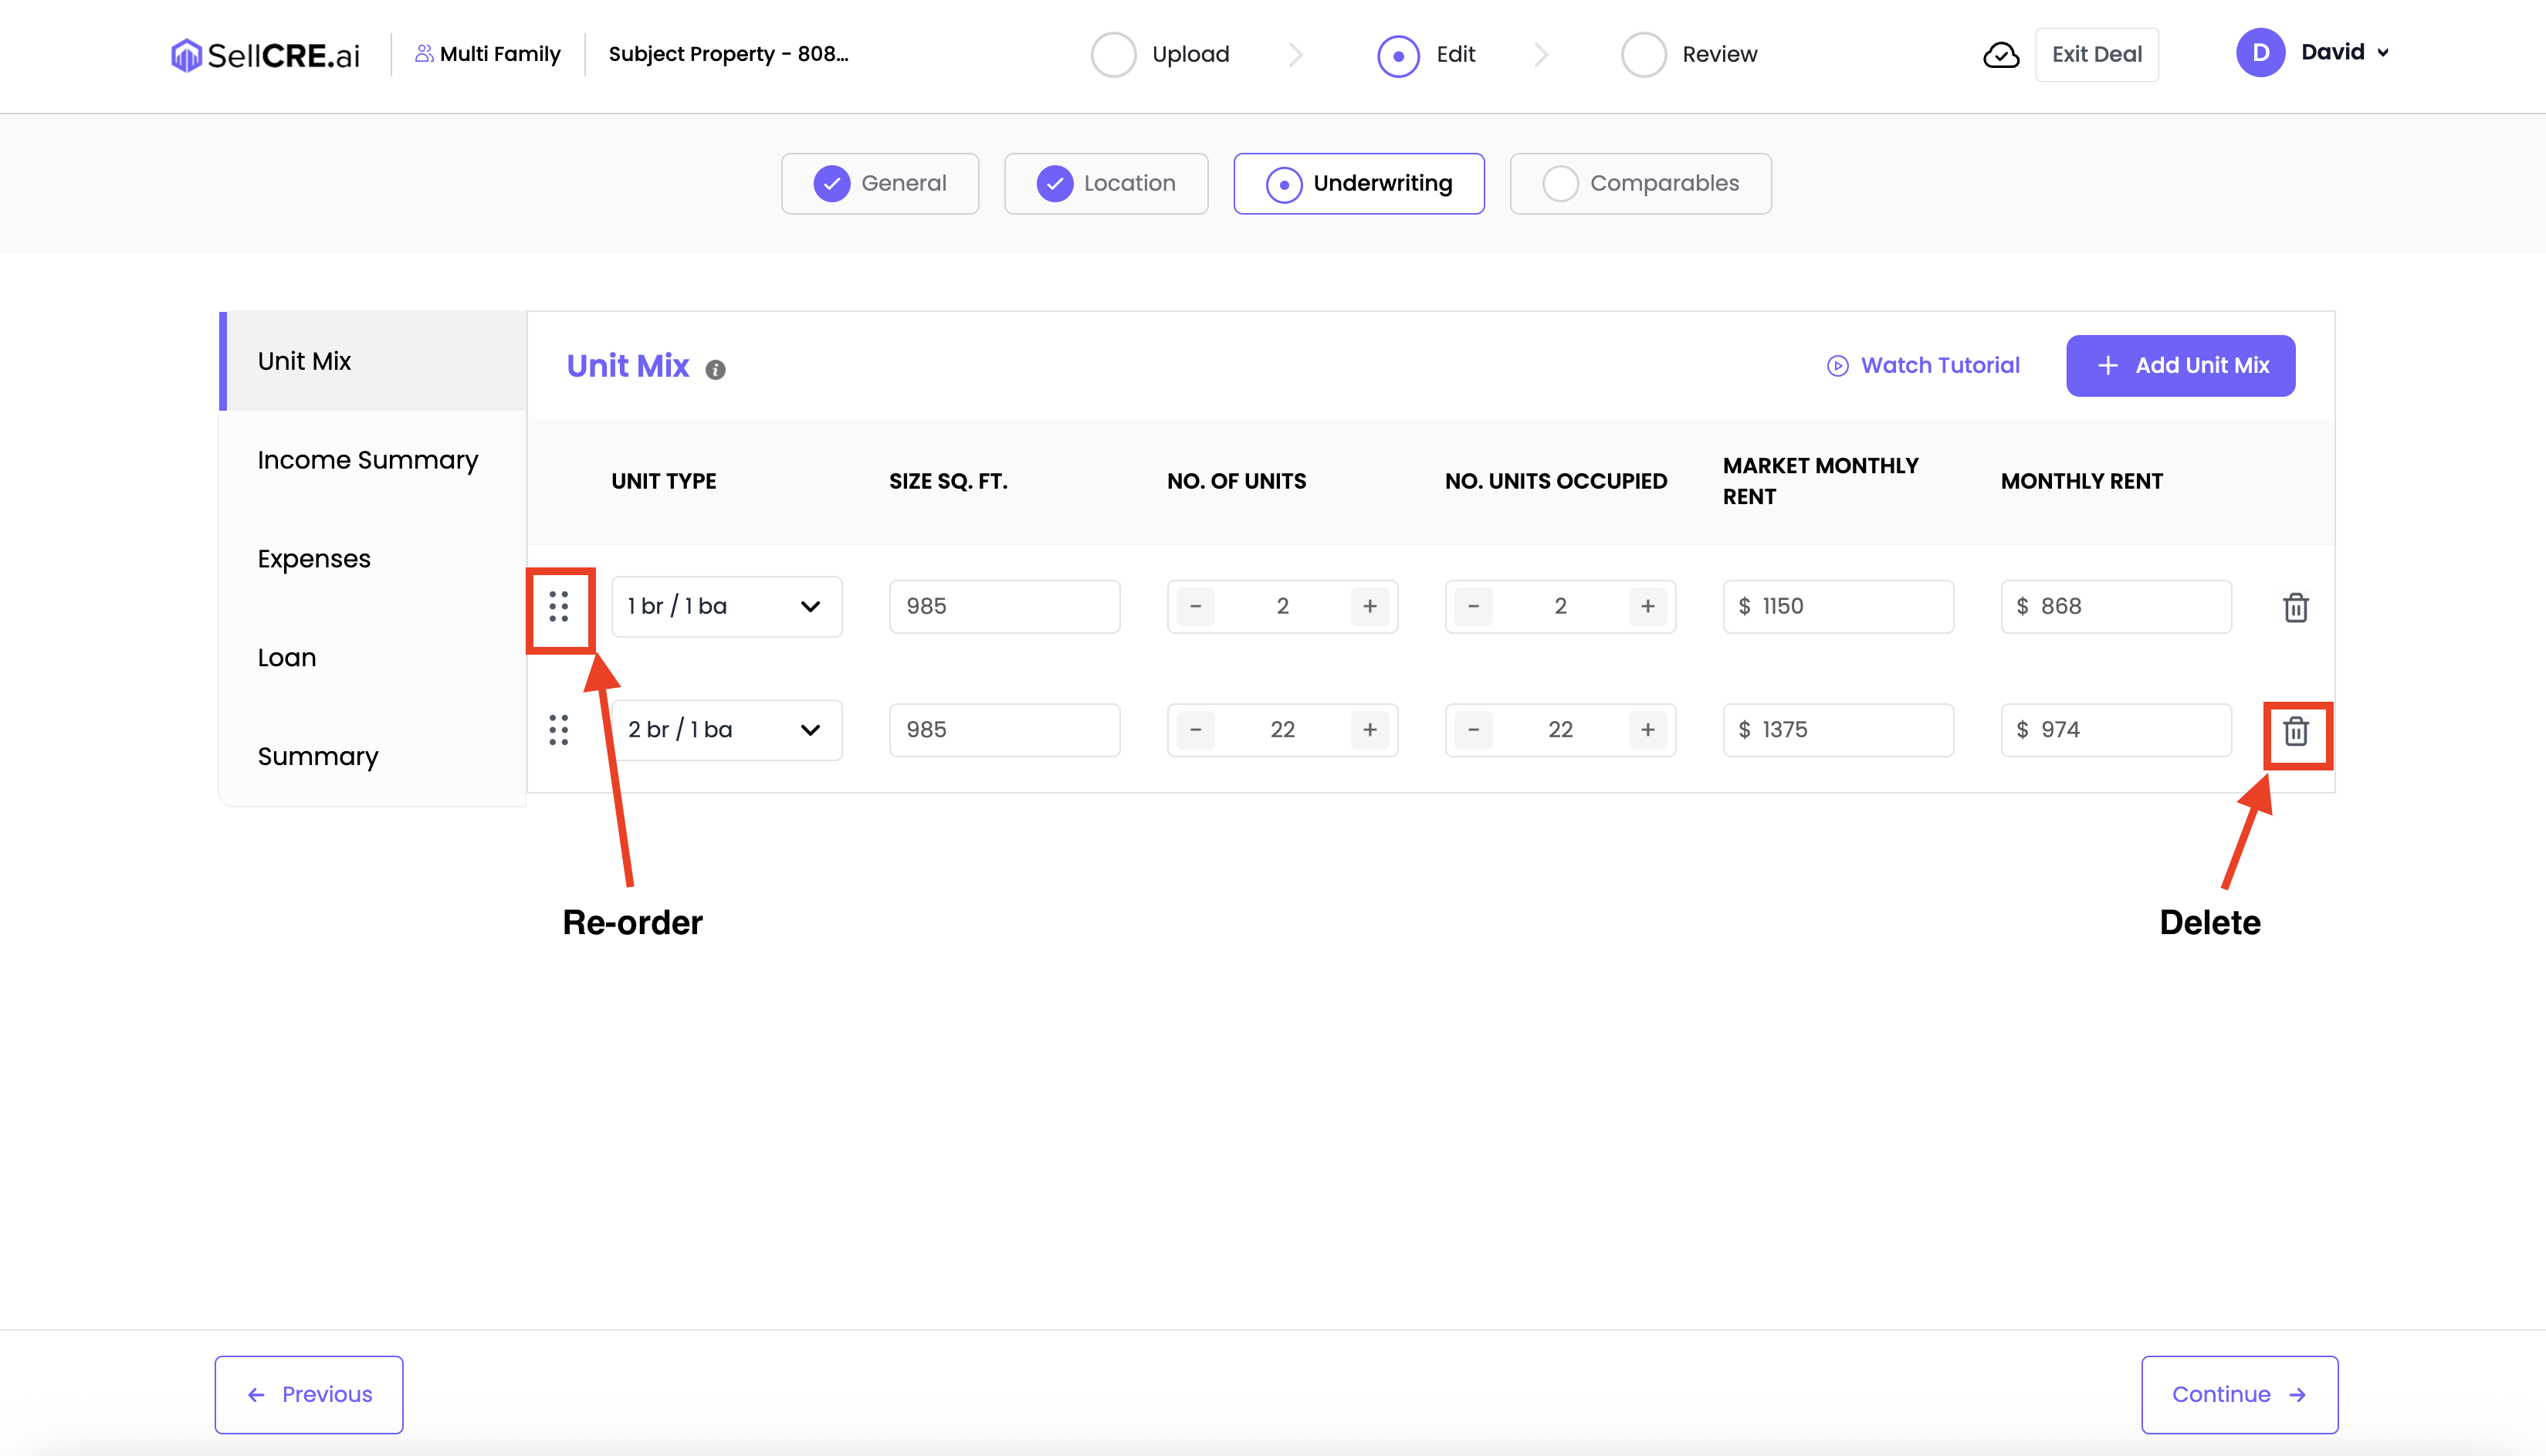The width and height of the screenshot is (2546, 1456).
Task: Open Income Summary in sidebar
Action: click(x=367, y=460)
